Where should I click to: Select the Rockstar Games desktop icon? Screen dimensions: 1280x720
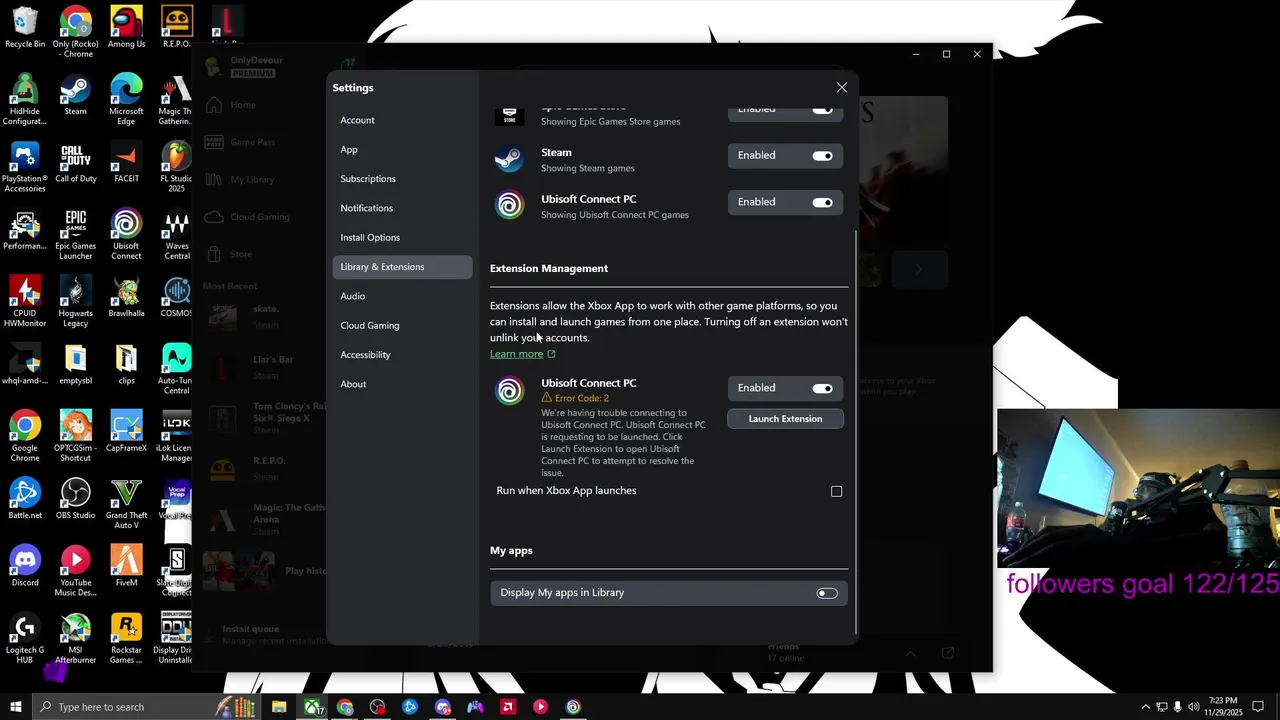[x=126, y=638]
